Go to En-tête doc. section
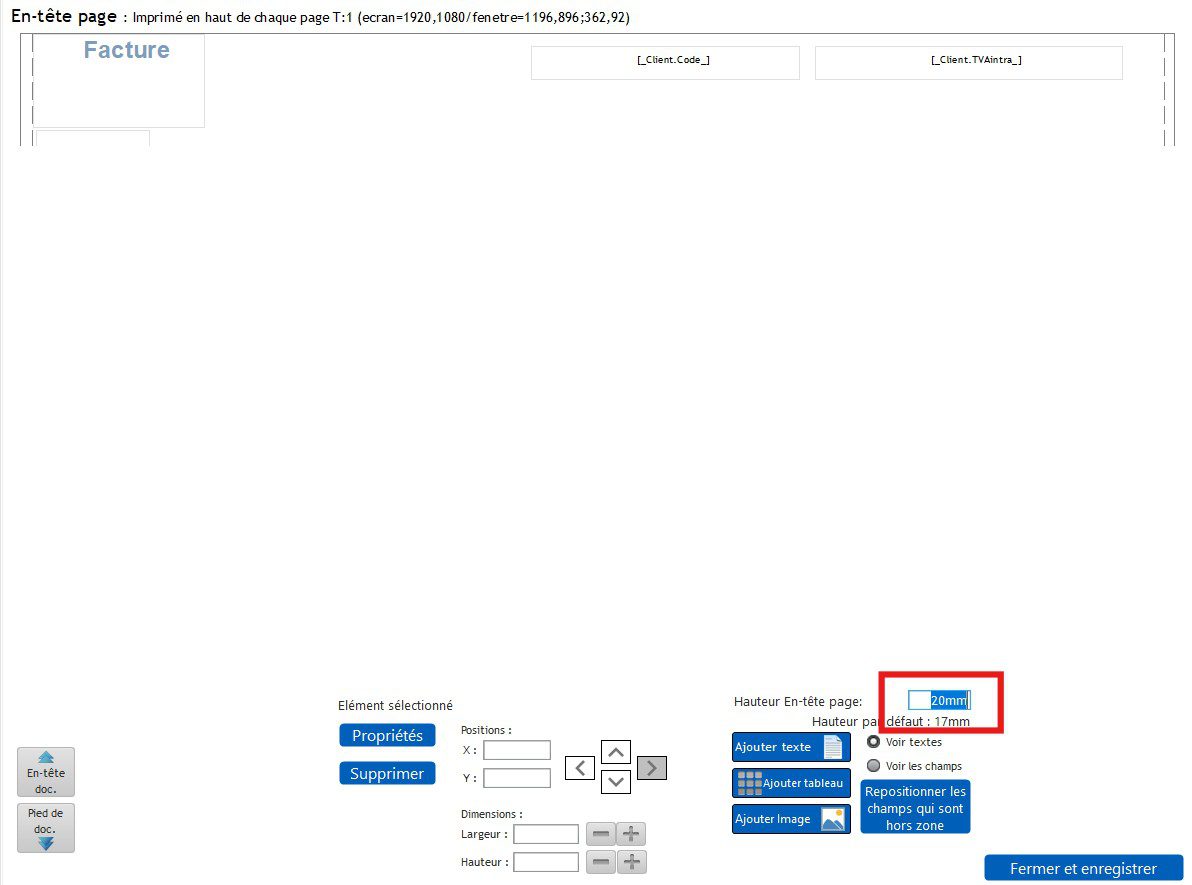This screenshot has height=885, width=1192. (x=46, y=772)
